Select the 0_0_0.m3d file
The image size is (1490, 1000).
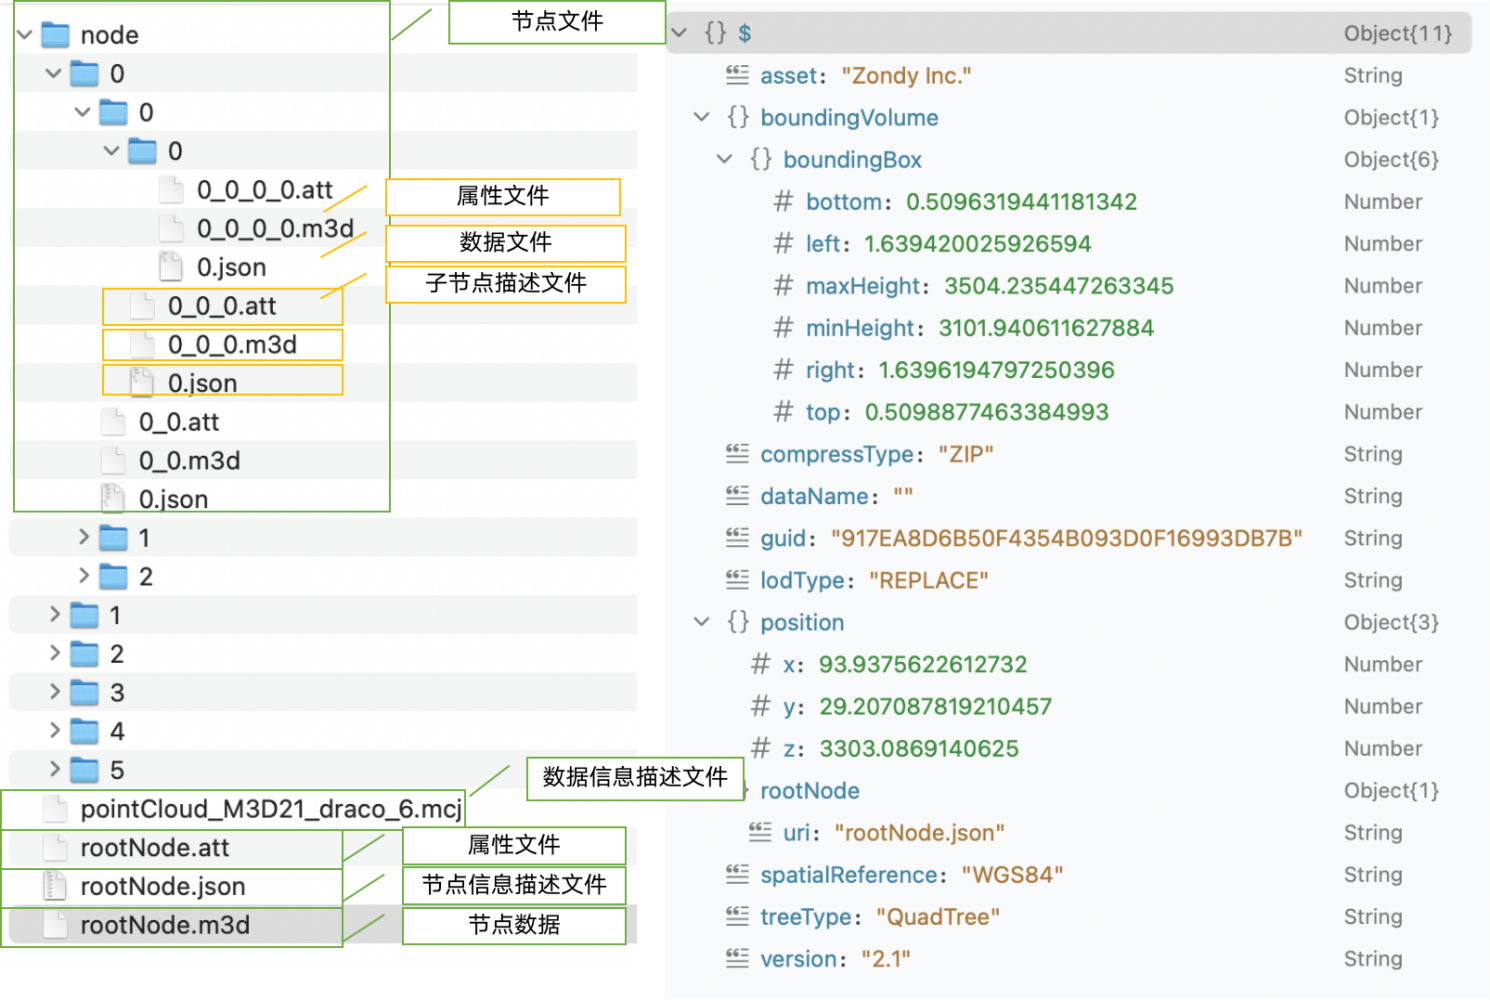click(x=232, y=345)
